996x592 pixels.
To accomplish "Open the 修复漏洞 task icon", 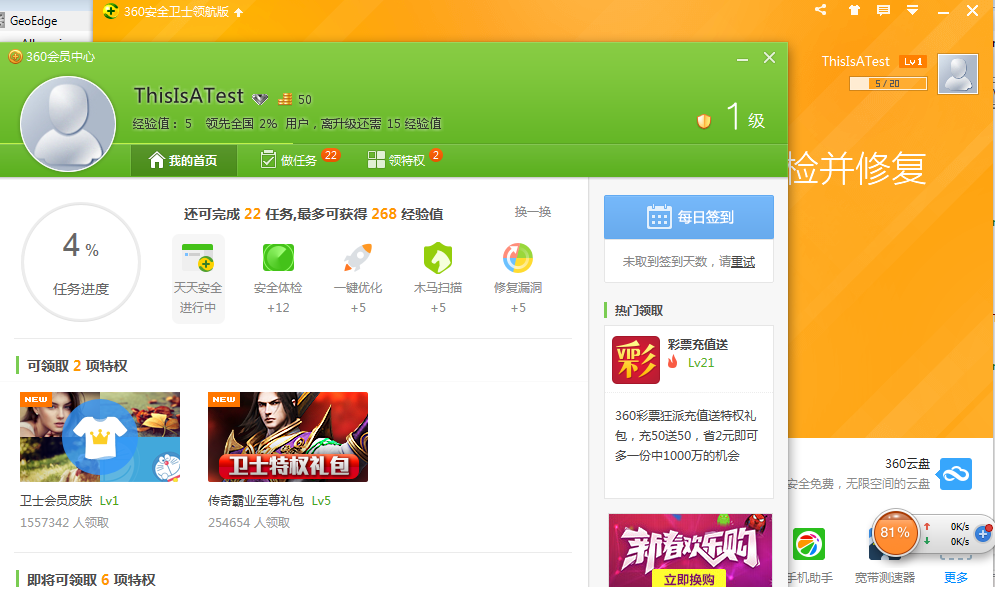I will 518,258.
